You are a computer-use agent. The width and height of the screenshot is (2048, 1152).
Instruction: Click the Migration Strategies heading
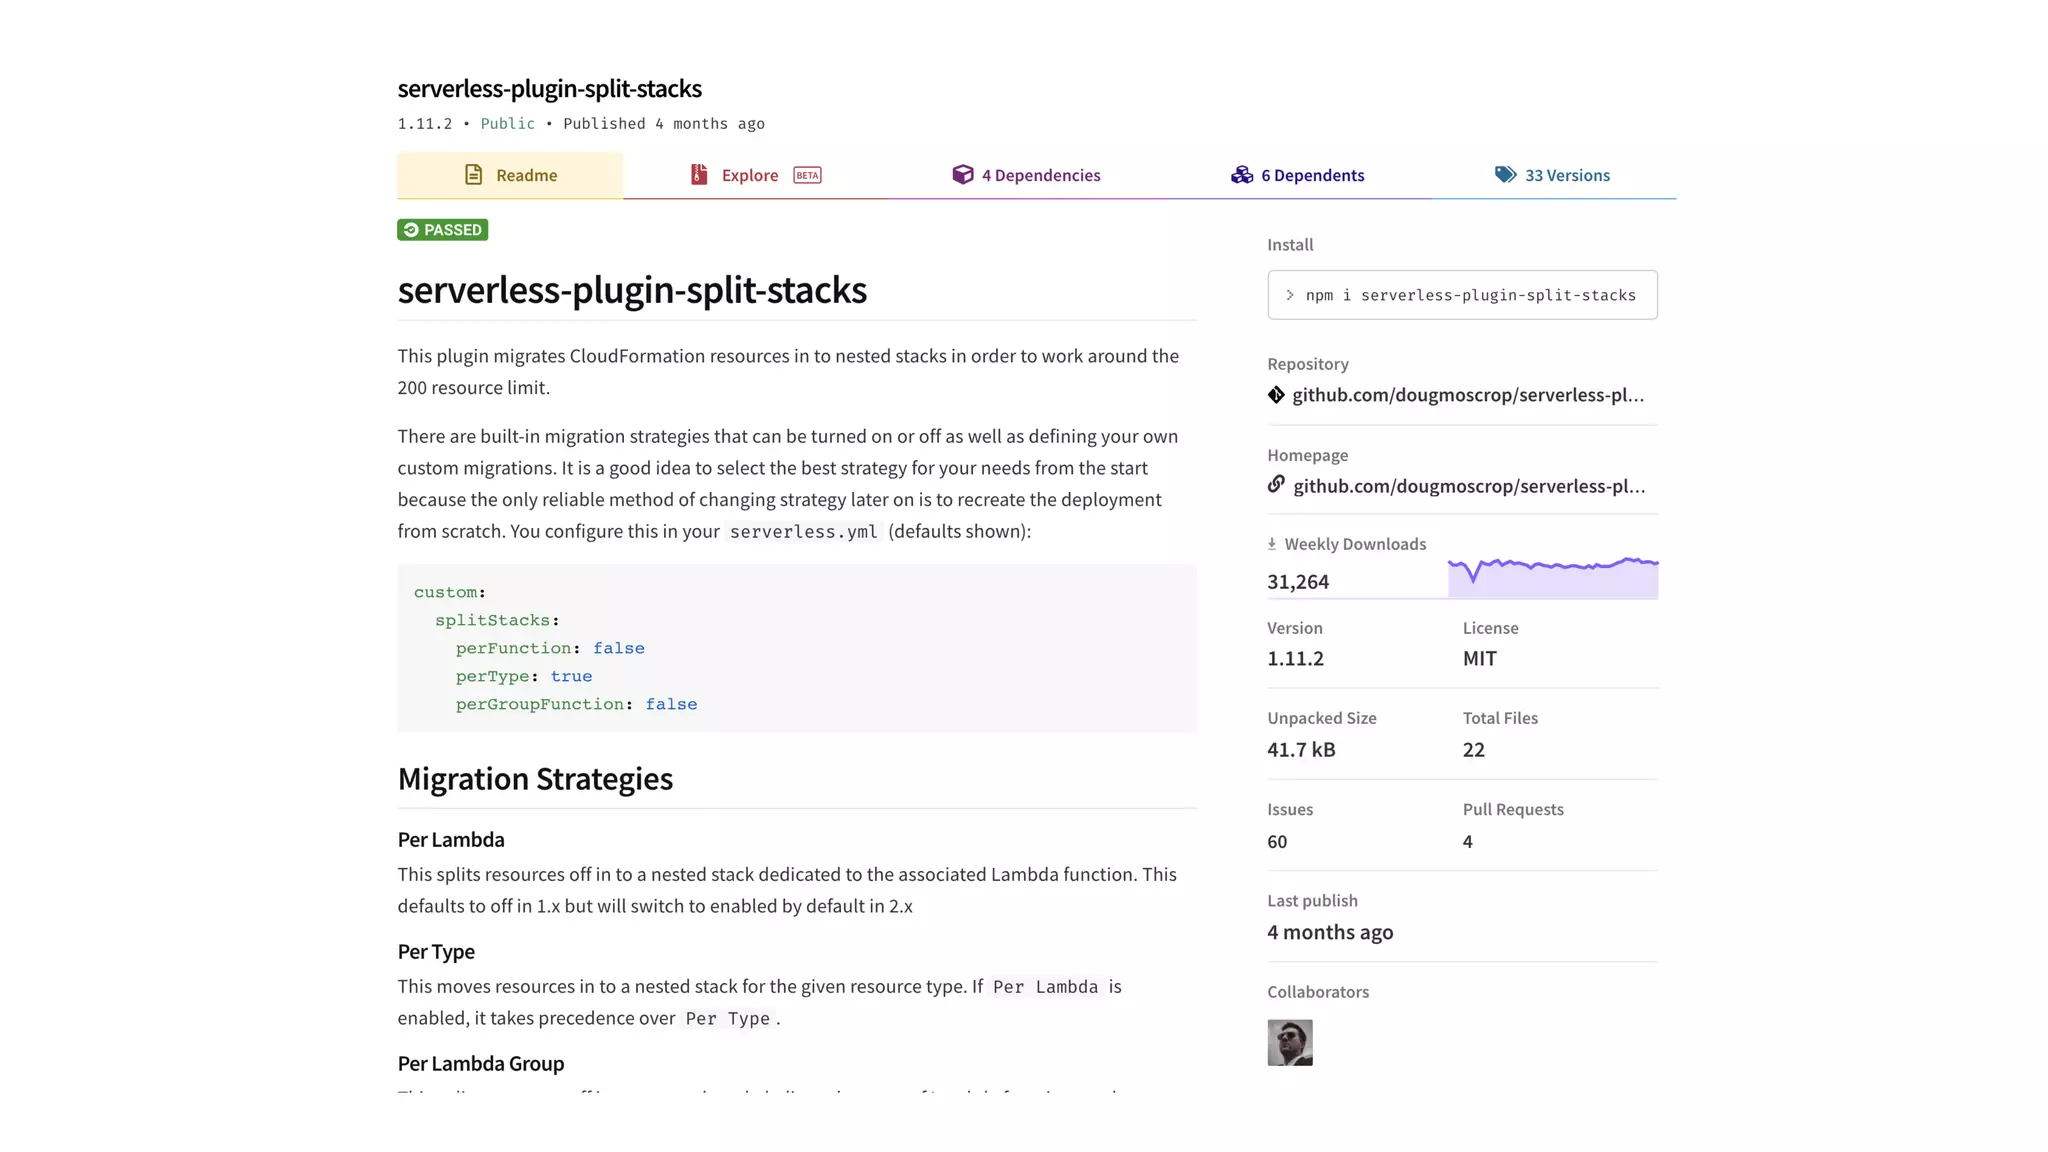coord(535,779)
